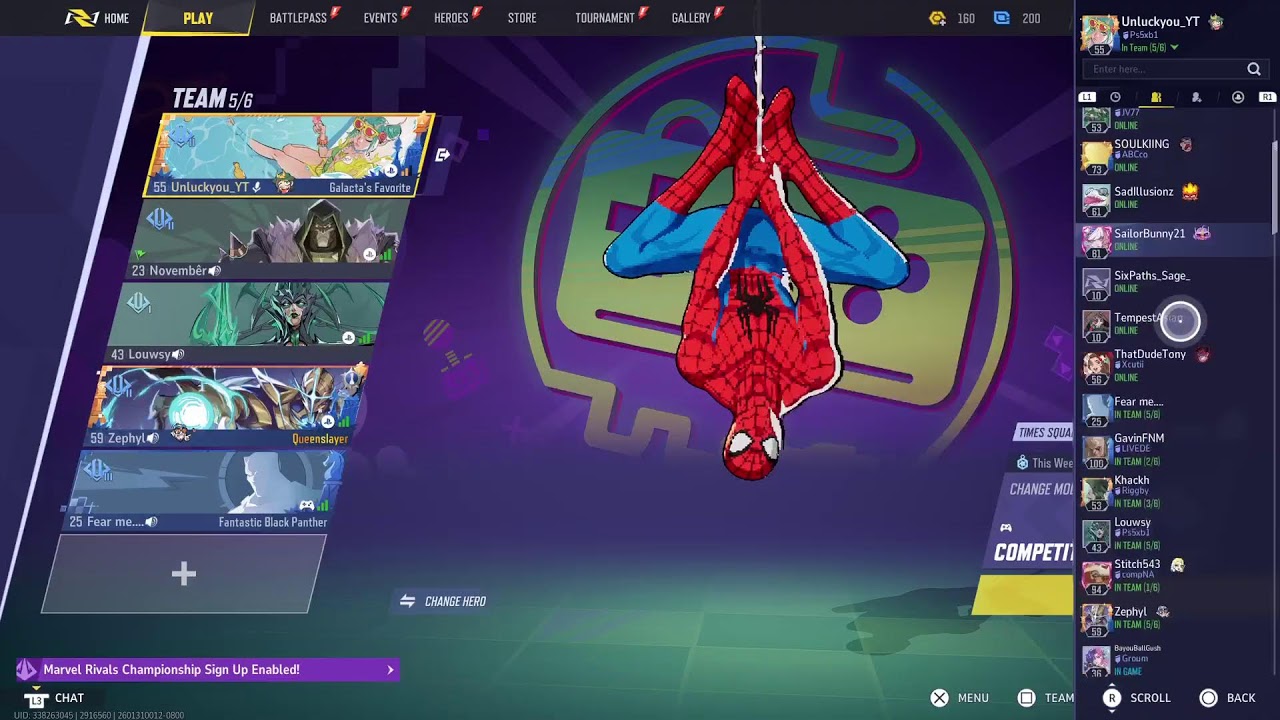Click the yellow start match button

click(1024, 595)
